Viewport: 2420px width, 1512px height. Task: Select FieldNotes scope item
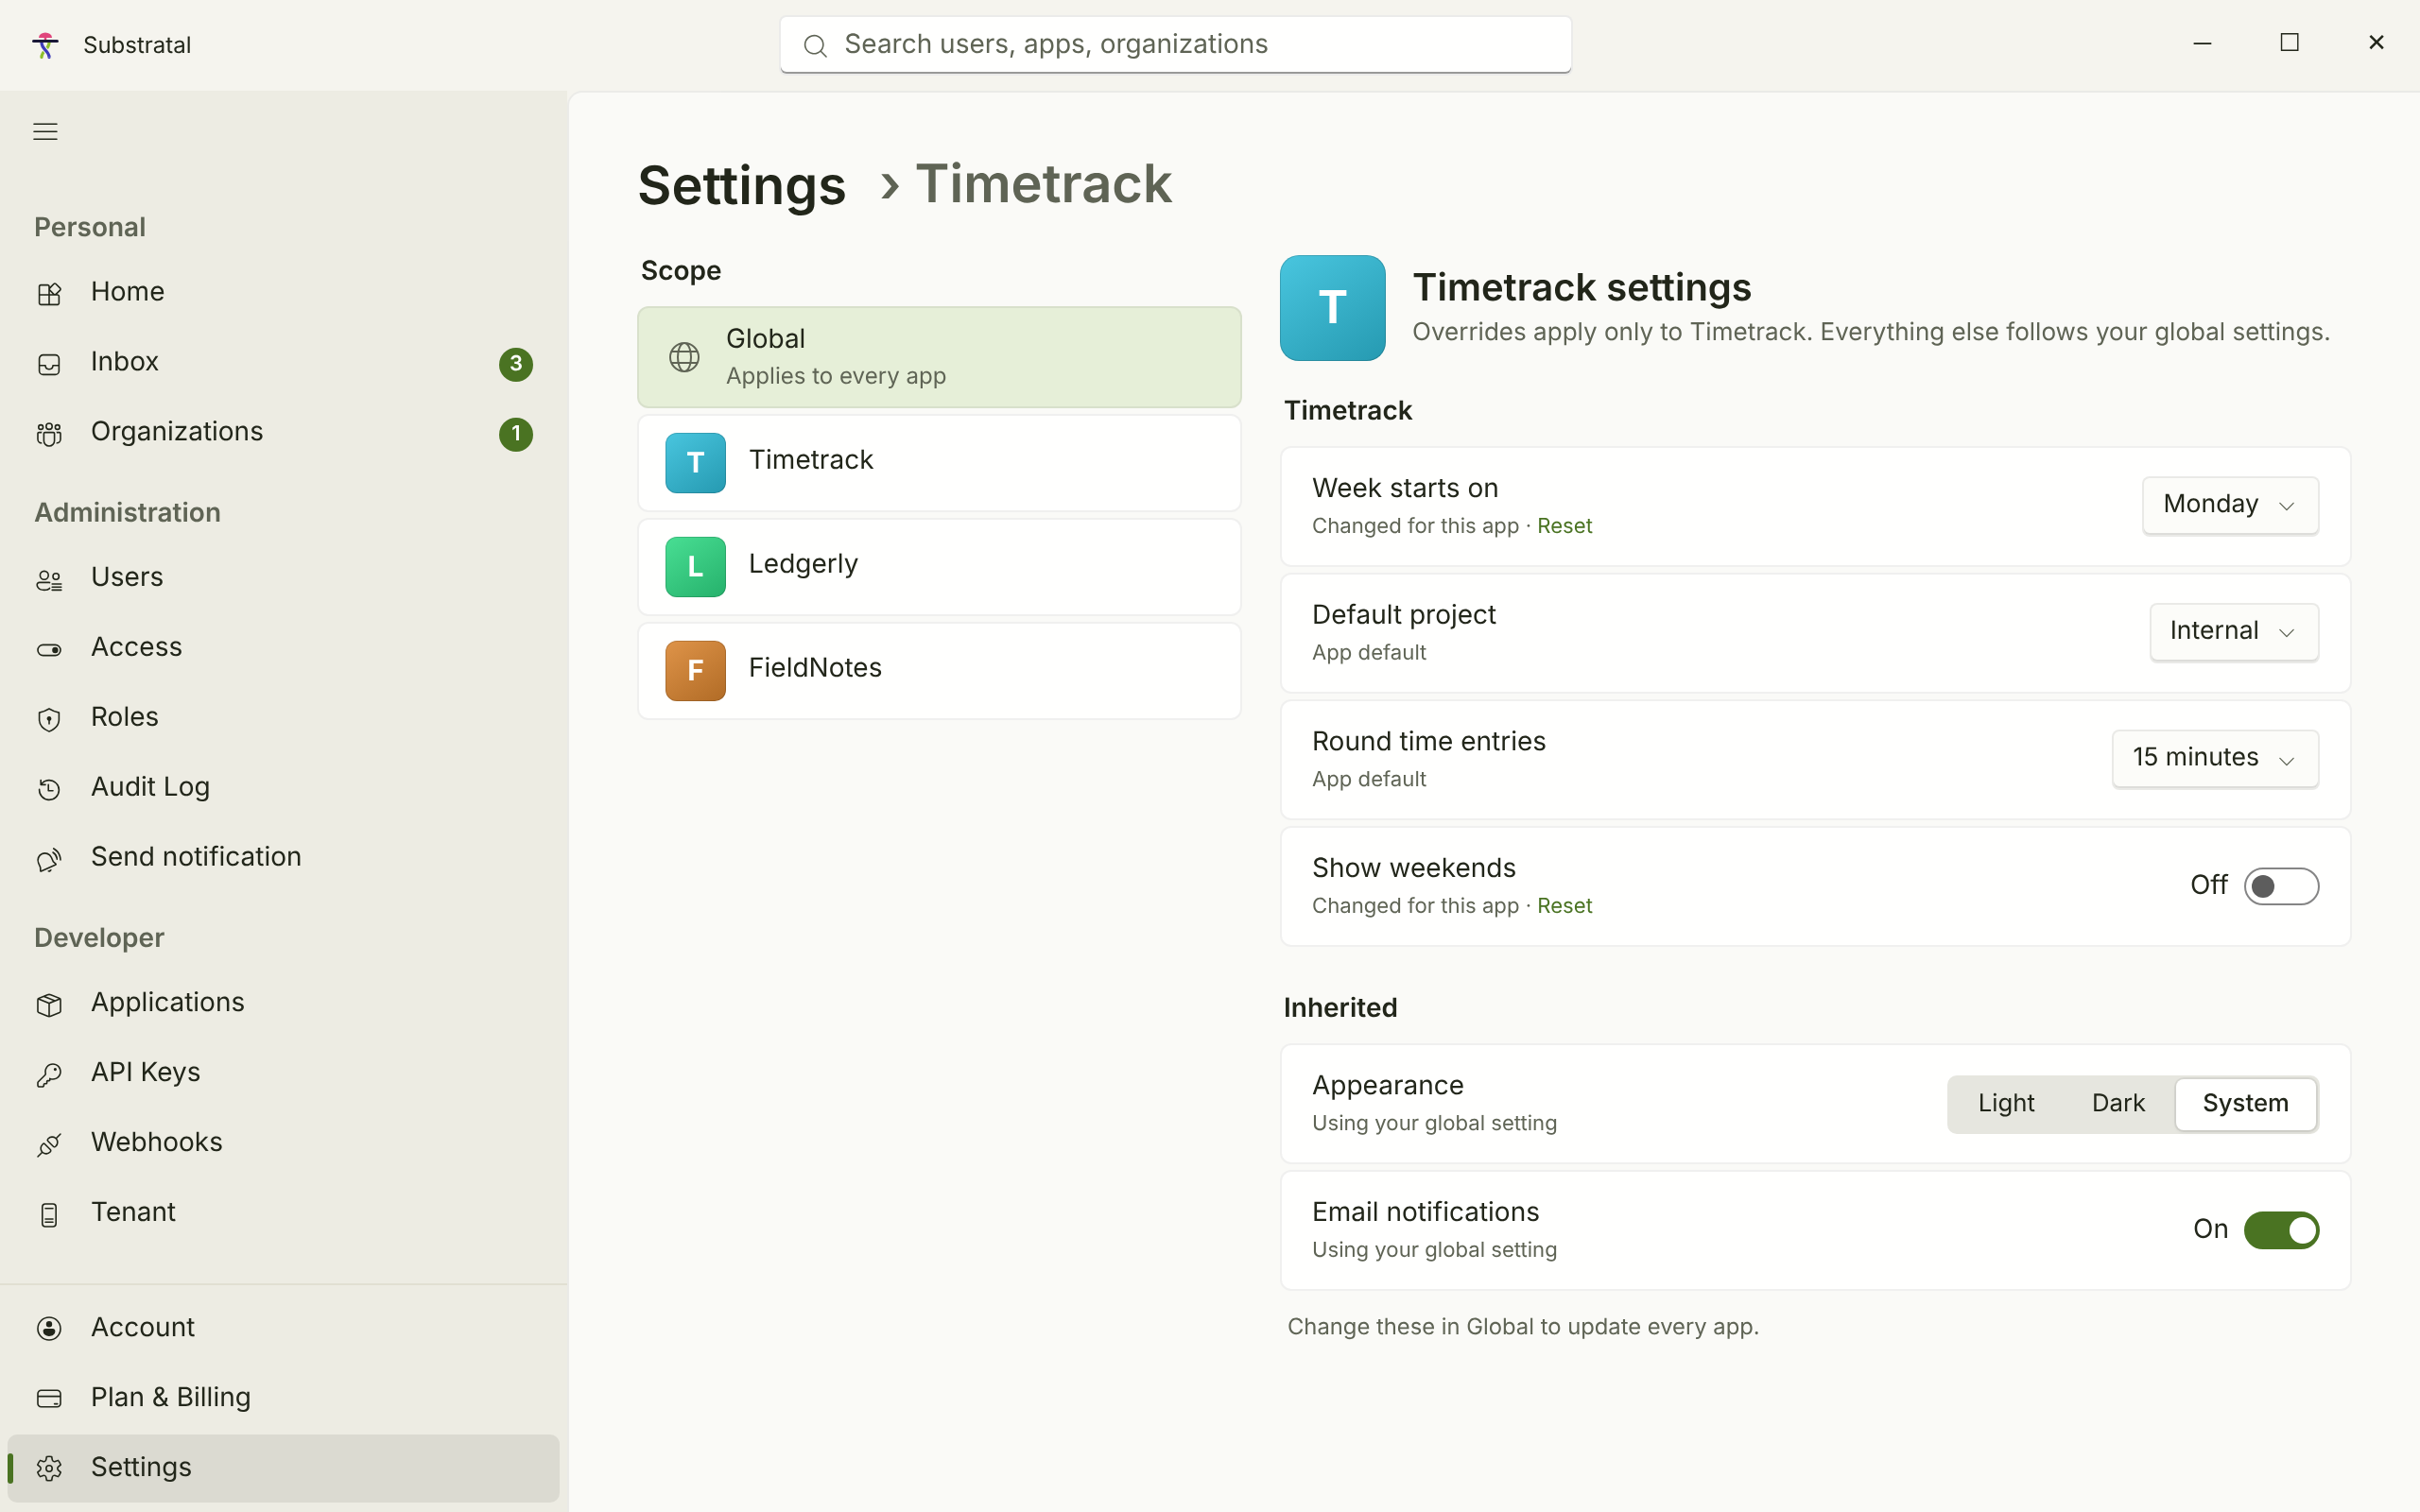(x=939, y=671)
